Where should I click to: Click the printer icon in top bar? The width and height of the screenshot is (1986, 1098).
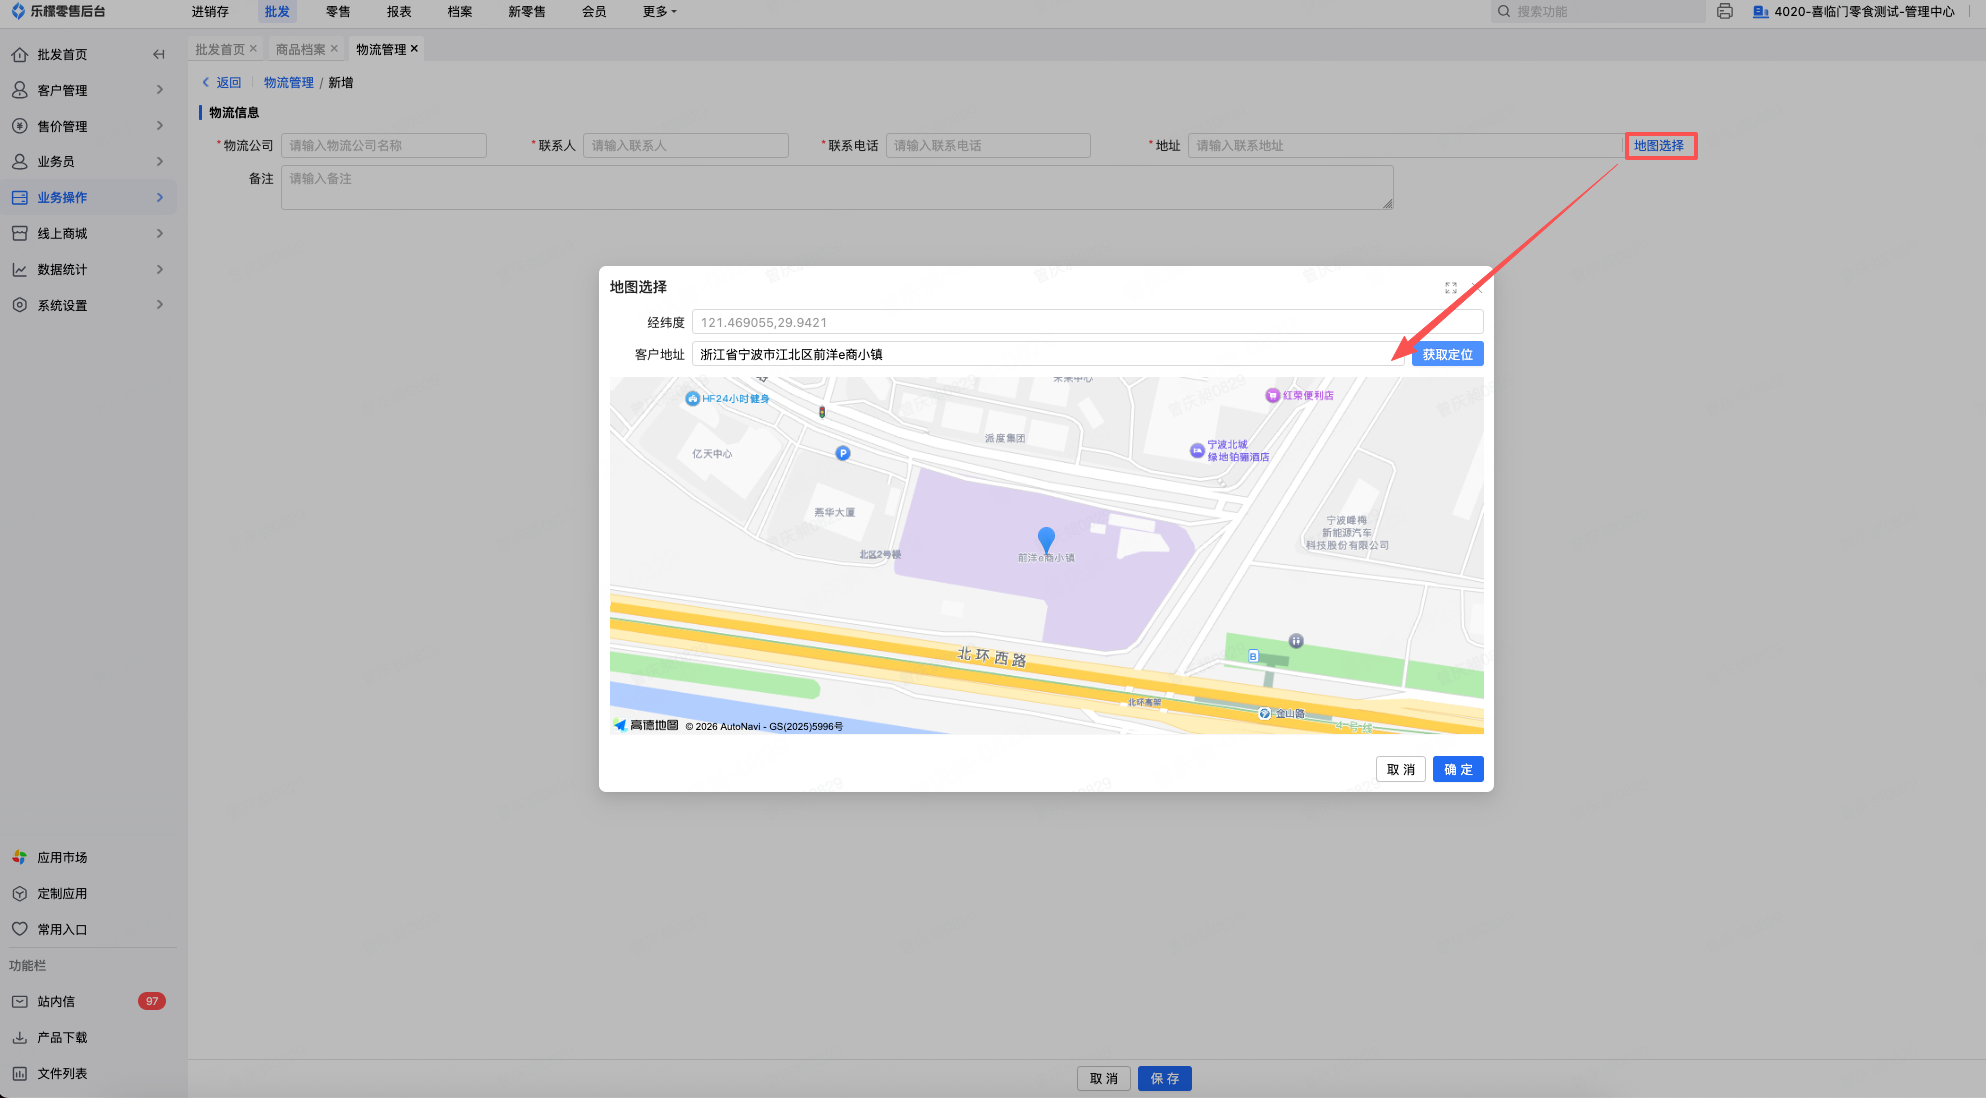click(x=1725, y=12)
